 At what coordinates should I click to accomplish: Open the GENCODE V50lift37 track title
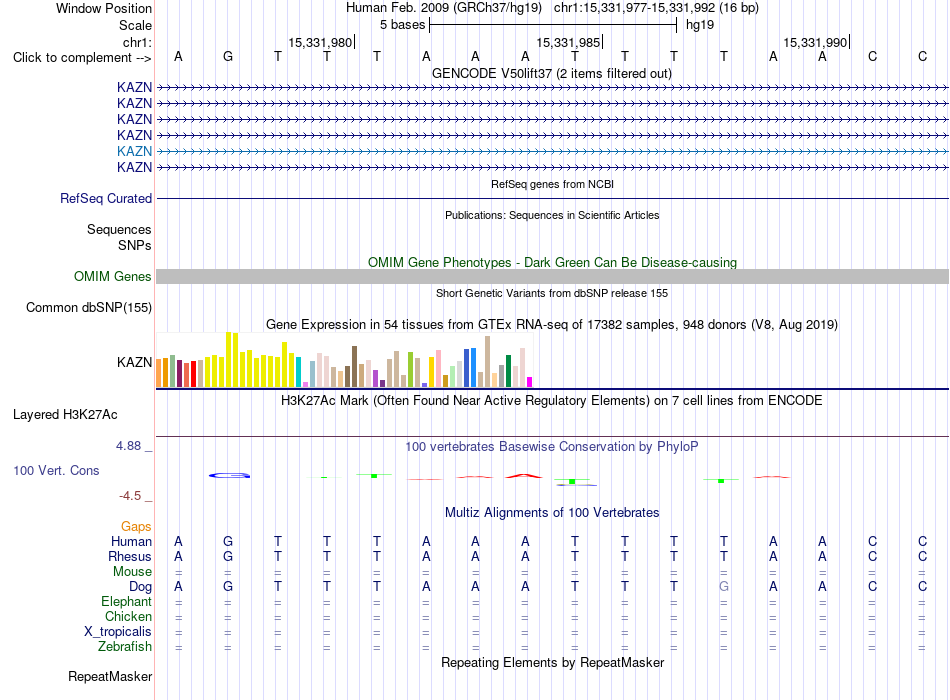click(551, 73)
